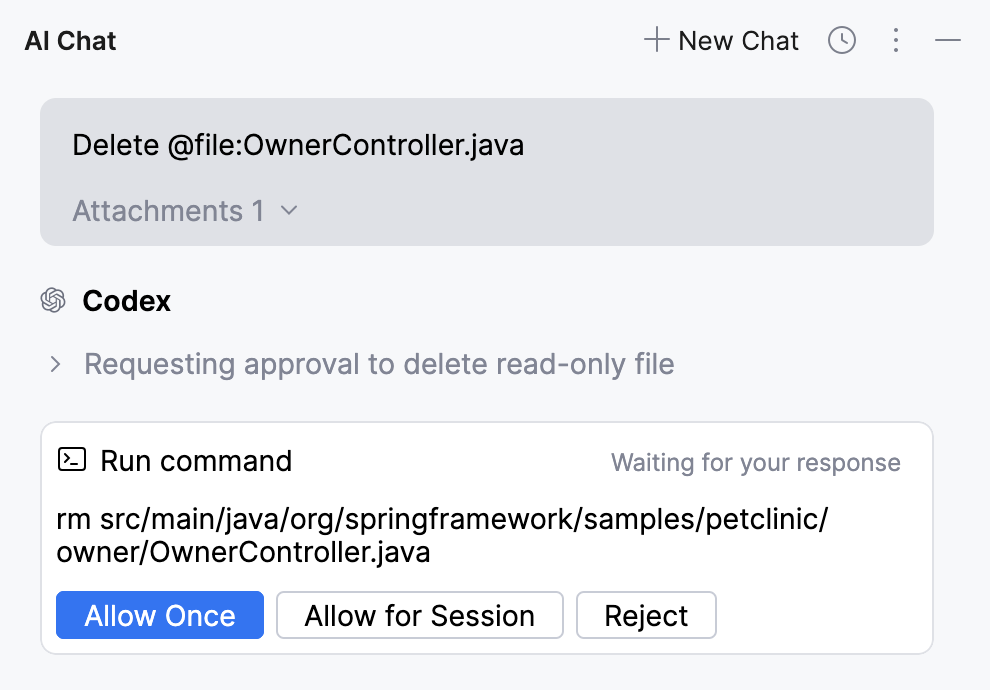Click Allow for Session

419,615
